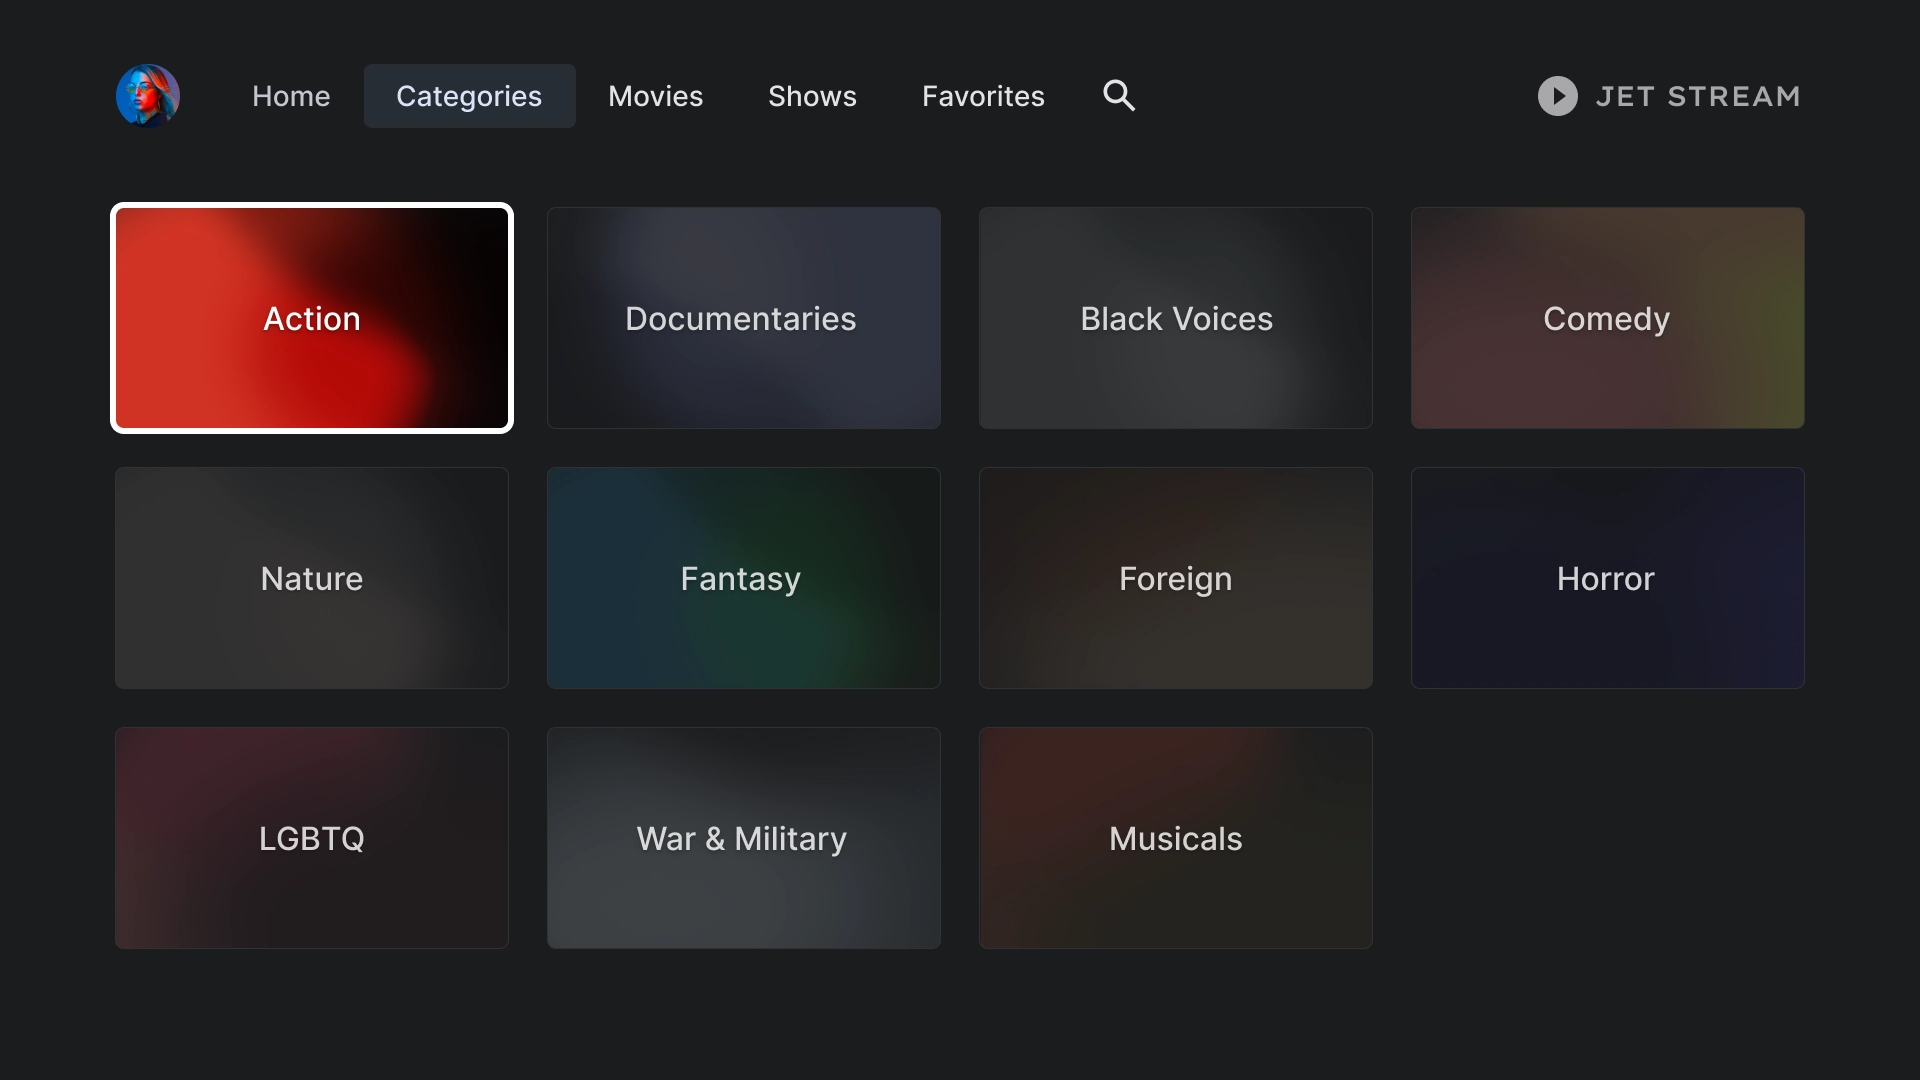Select the Comedy category tile

pos(1607,318)
